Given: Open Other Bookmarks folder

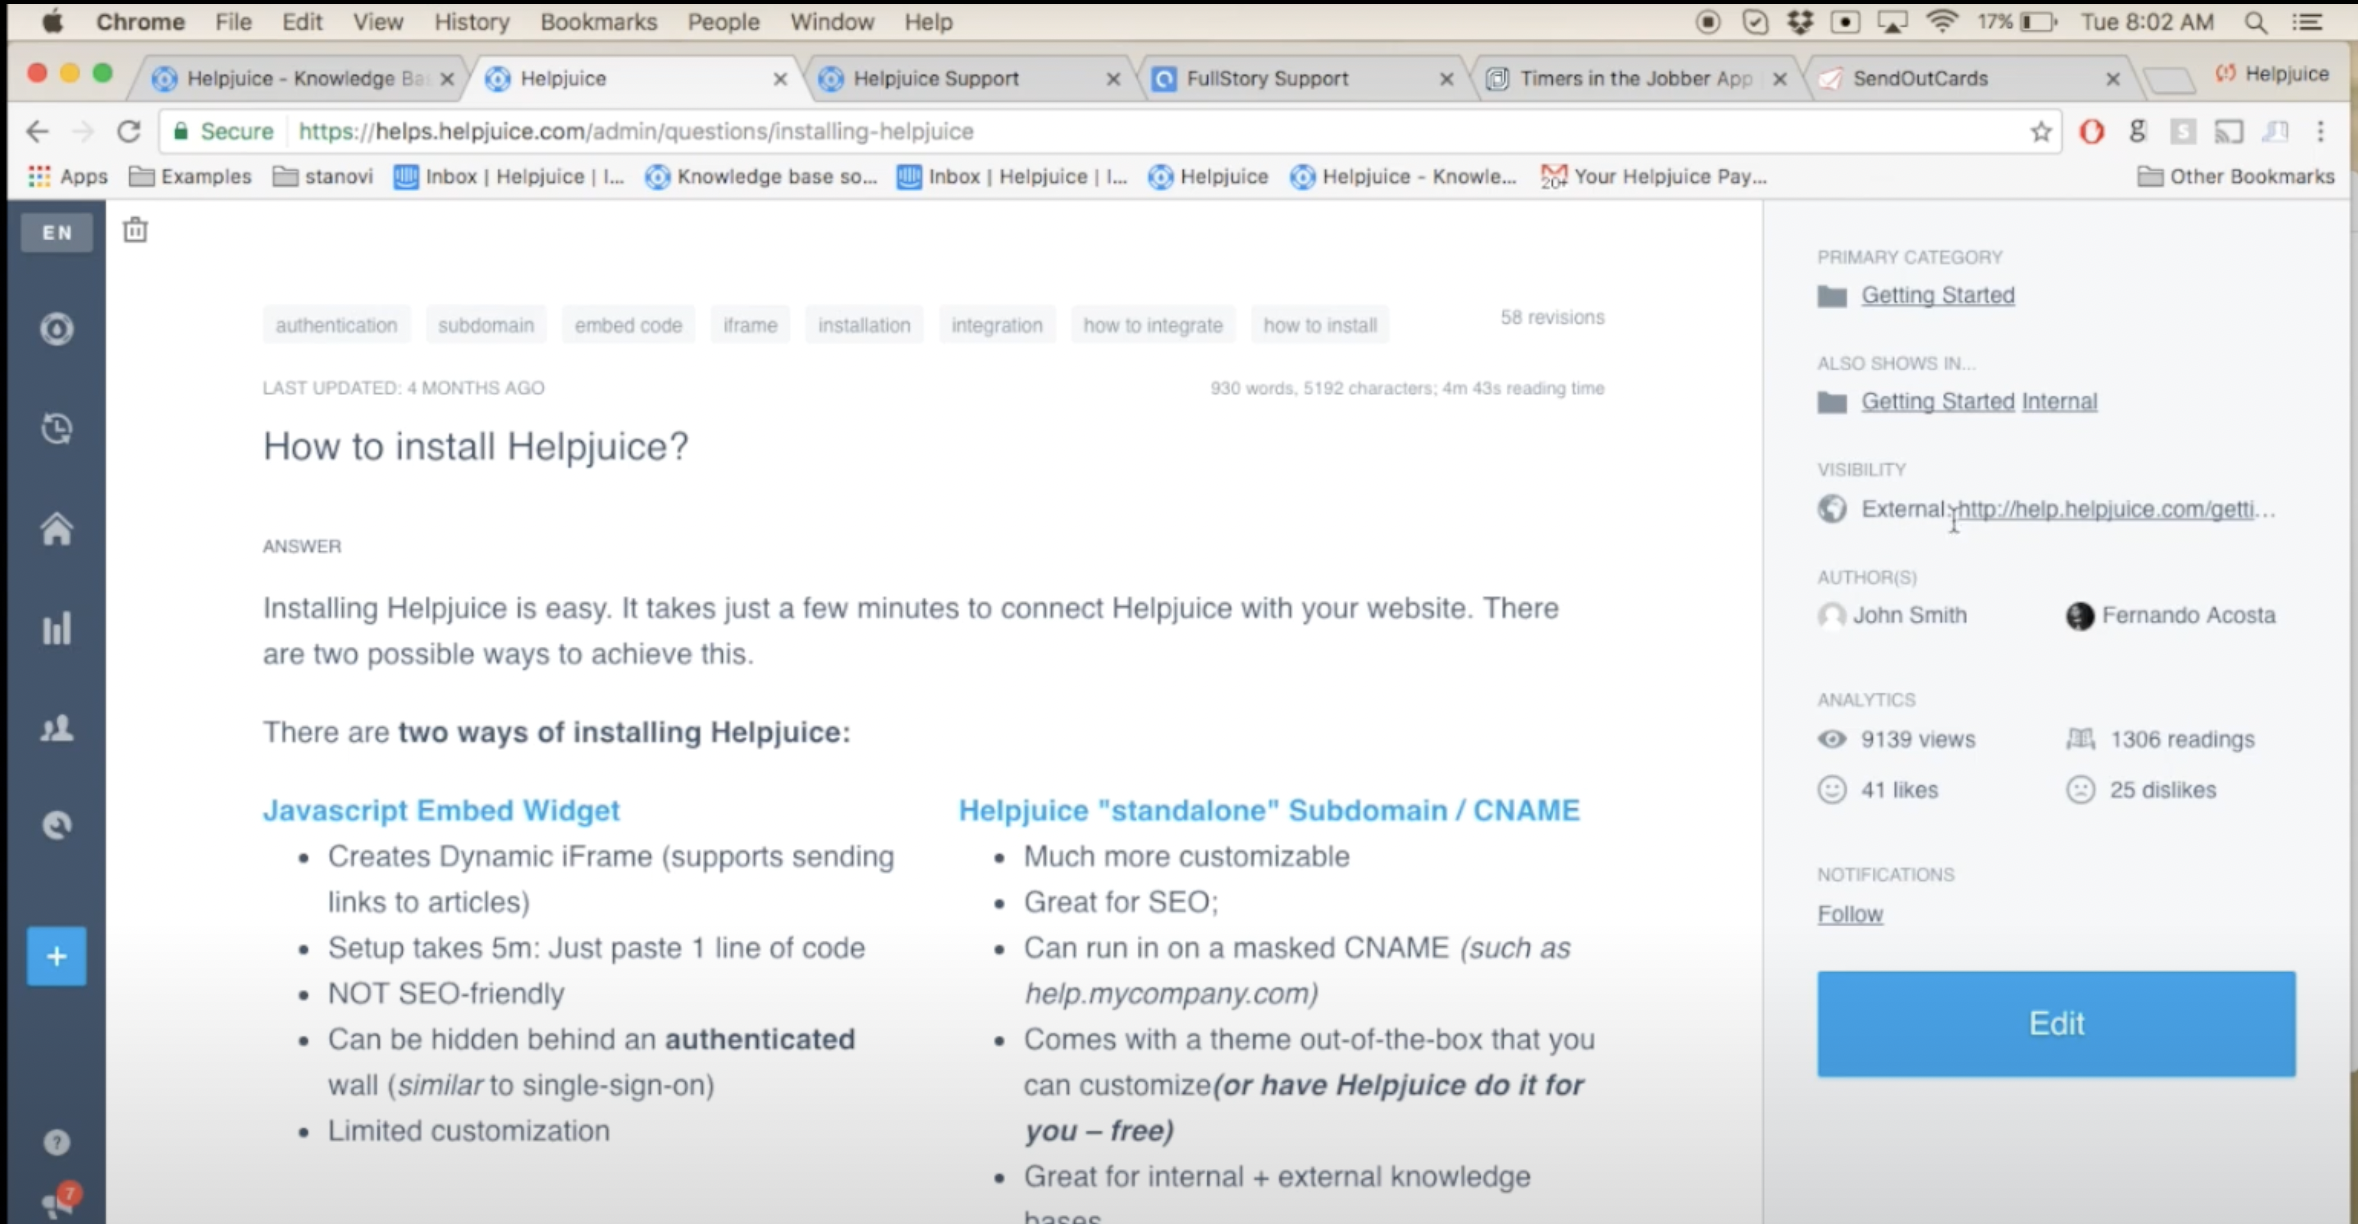Looking at the screenshot, I should click(2236, 176).
